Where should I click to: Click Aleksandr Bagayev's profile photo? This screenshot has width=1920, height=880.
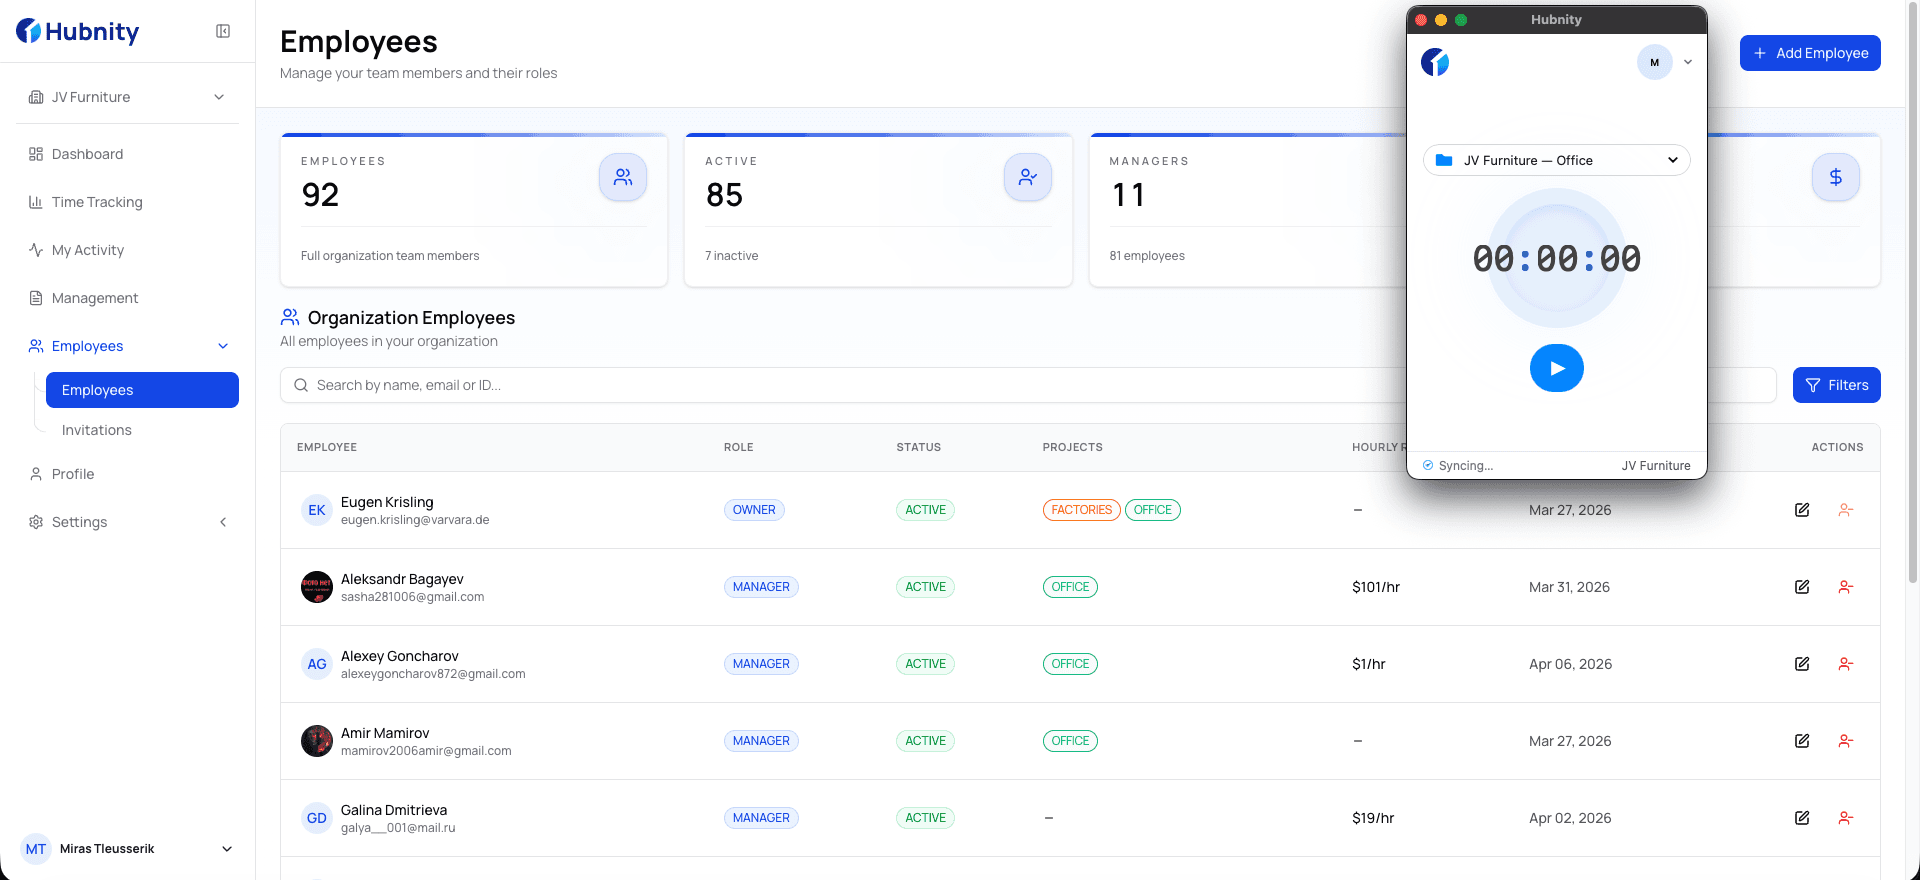click(x=317, y=587)
